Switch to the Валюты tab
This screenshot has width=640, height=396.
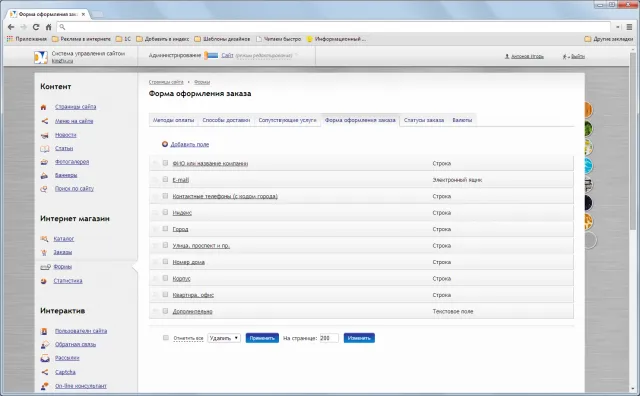(462, 120)
